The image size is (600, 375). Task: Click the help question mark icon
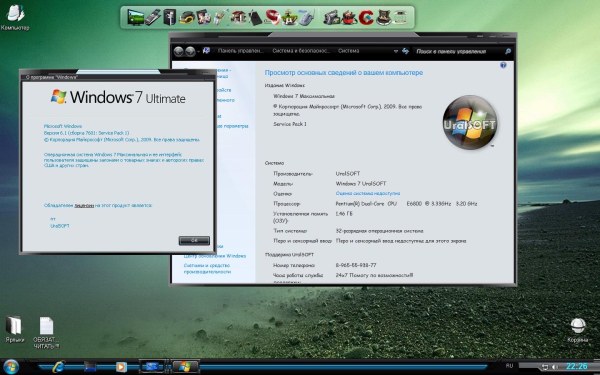[503, 65]
